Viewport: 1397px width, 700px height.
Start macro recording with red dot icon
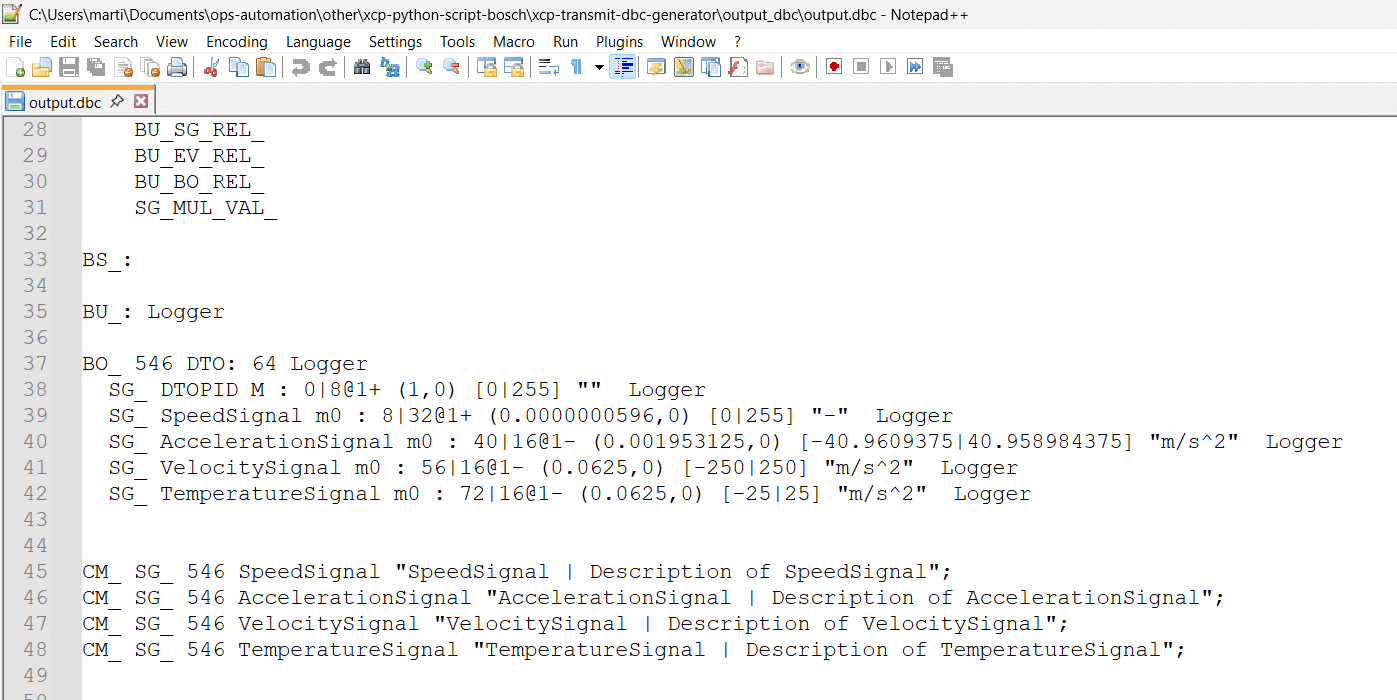(834, 67)
